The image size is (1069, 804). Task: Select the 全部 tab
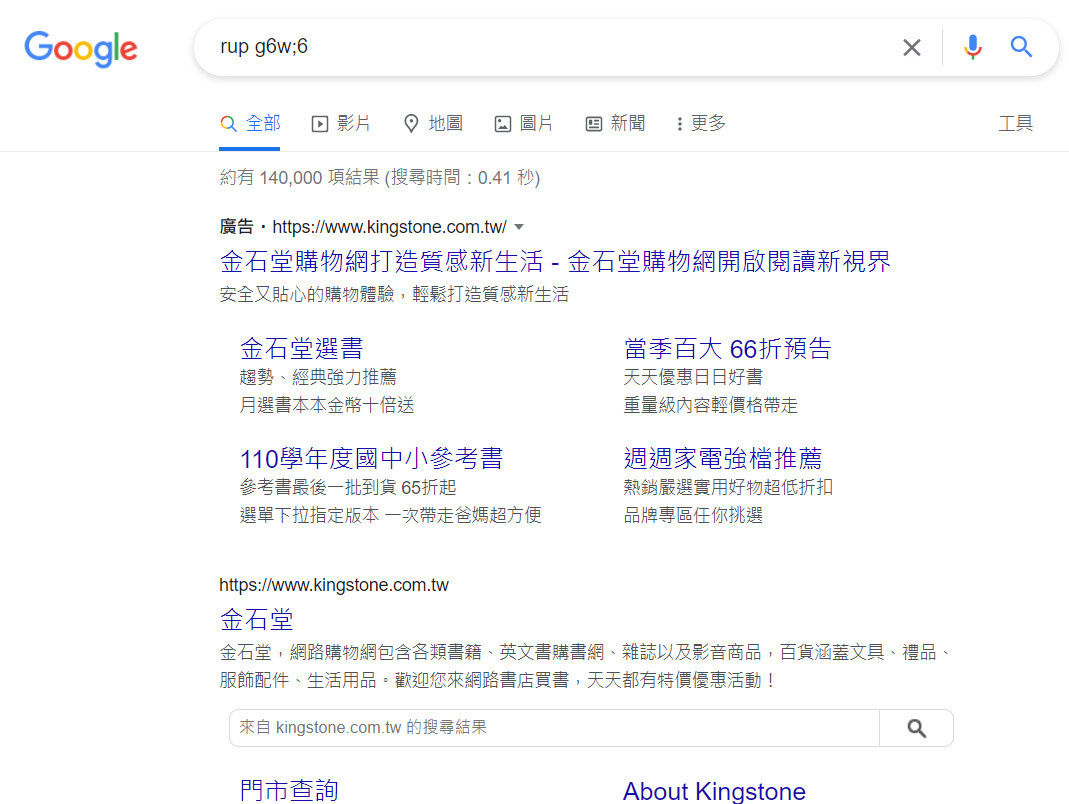(x=250, y=123)
